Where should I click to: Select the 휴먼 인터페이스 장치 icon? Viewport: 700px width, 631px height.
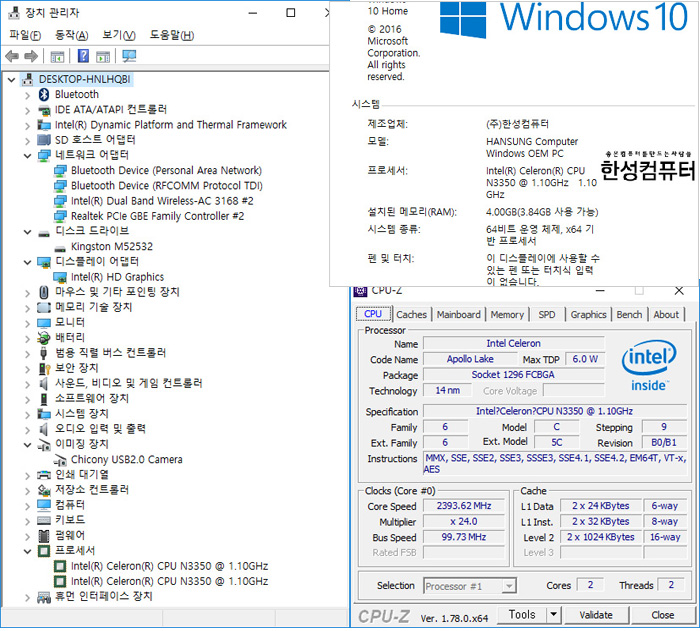pyautogui.click(x=44, y=597)
